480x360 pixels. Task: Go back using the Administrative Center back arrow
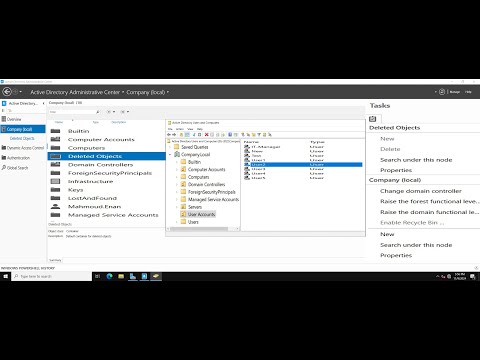click(x=7, y=92)
